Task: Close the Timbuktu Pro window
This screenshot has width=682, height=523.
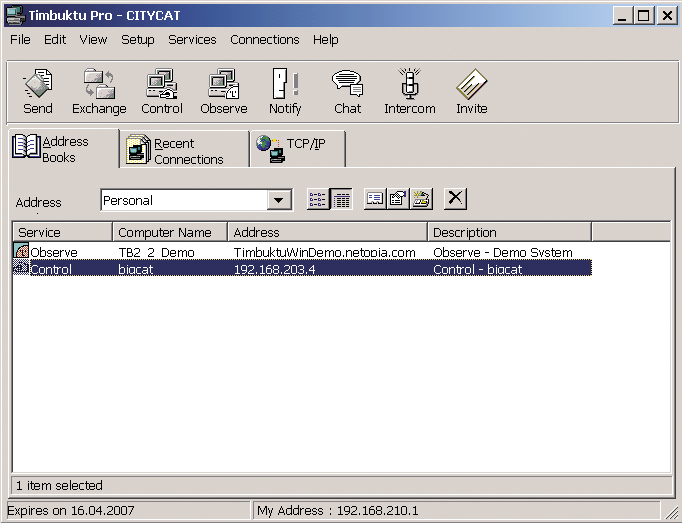Action: (667, 16)
